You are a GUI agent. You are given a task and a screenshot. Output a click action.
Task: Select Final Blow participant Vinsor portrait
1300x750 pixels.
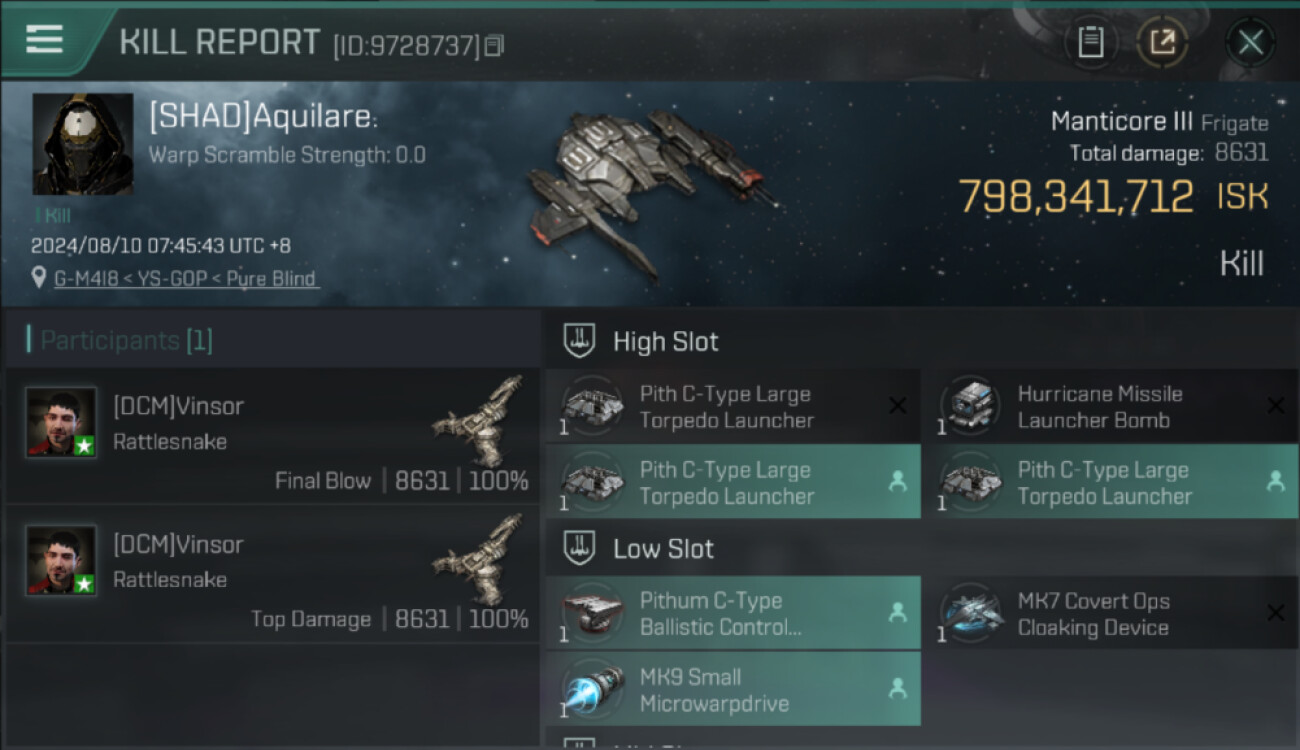tap(61, 423)
